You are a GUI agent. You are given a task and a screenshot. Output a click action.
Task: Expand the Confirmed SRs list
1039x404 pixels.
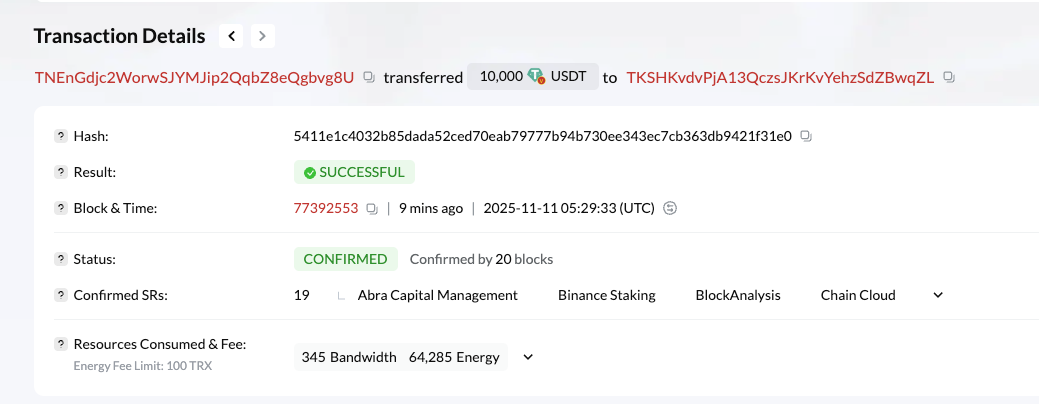point(938,296)
